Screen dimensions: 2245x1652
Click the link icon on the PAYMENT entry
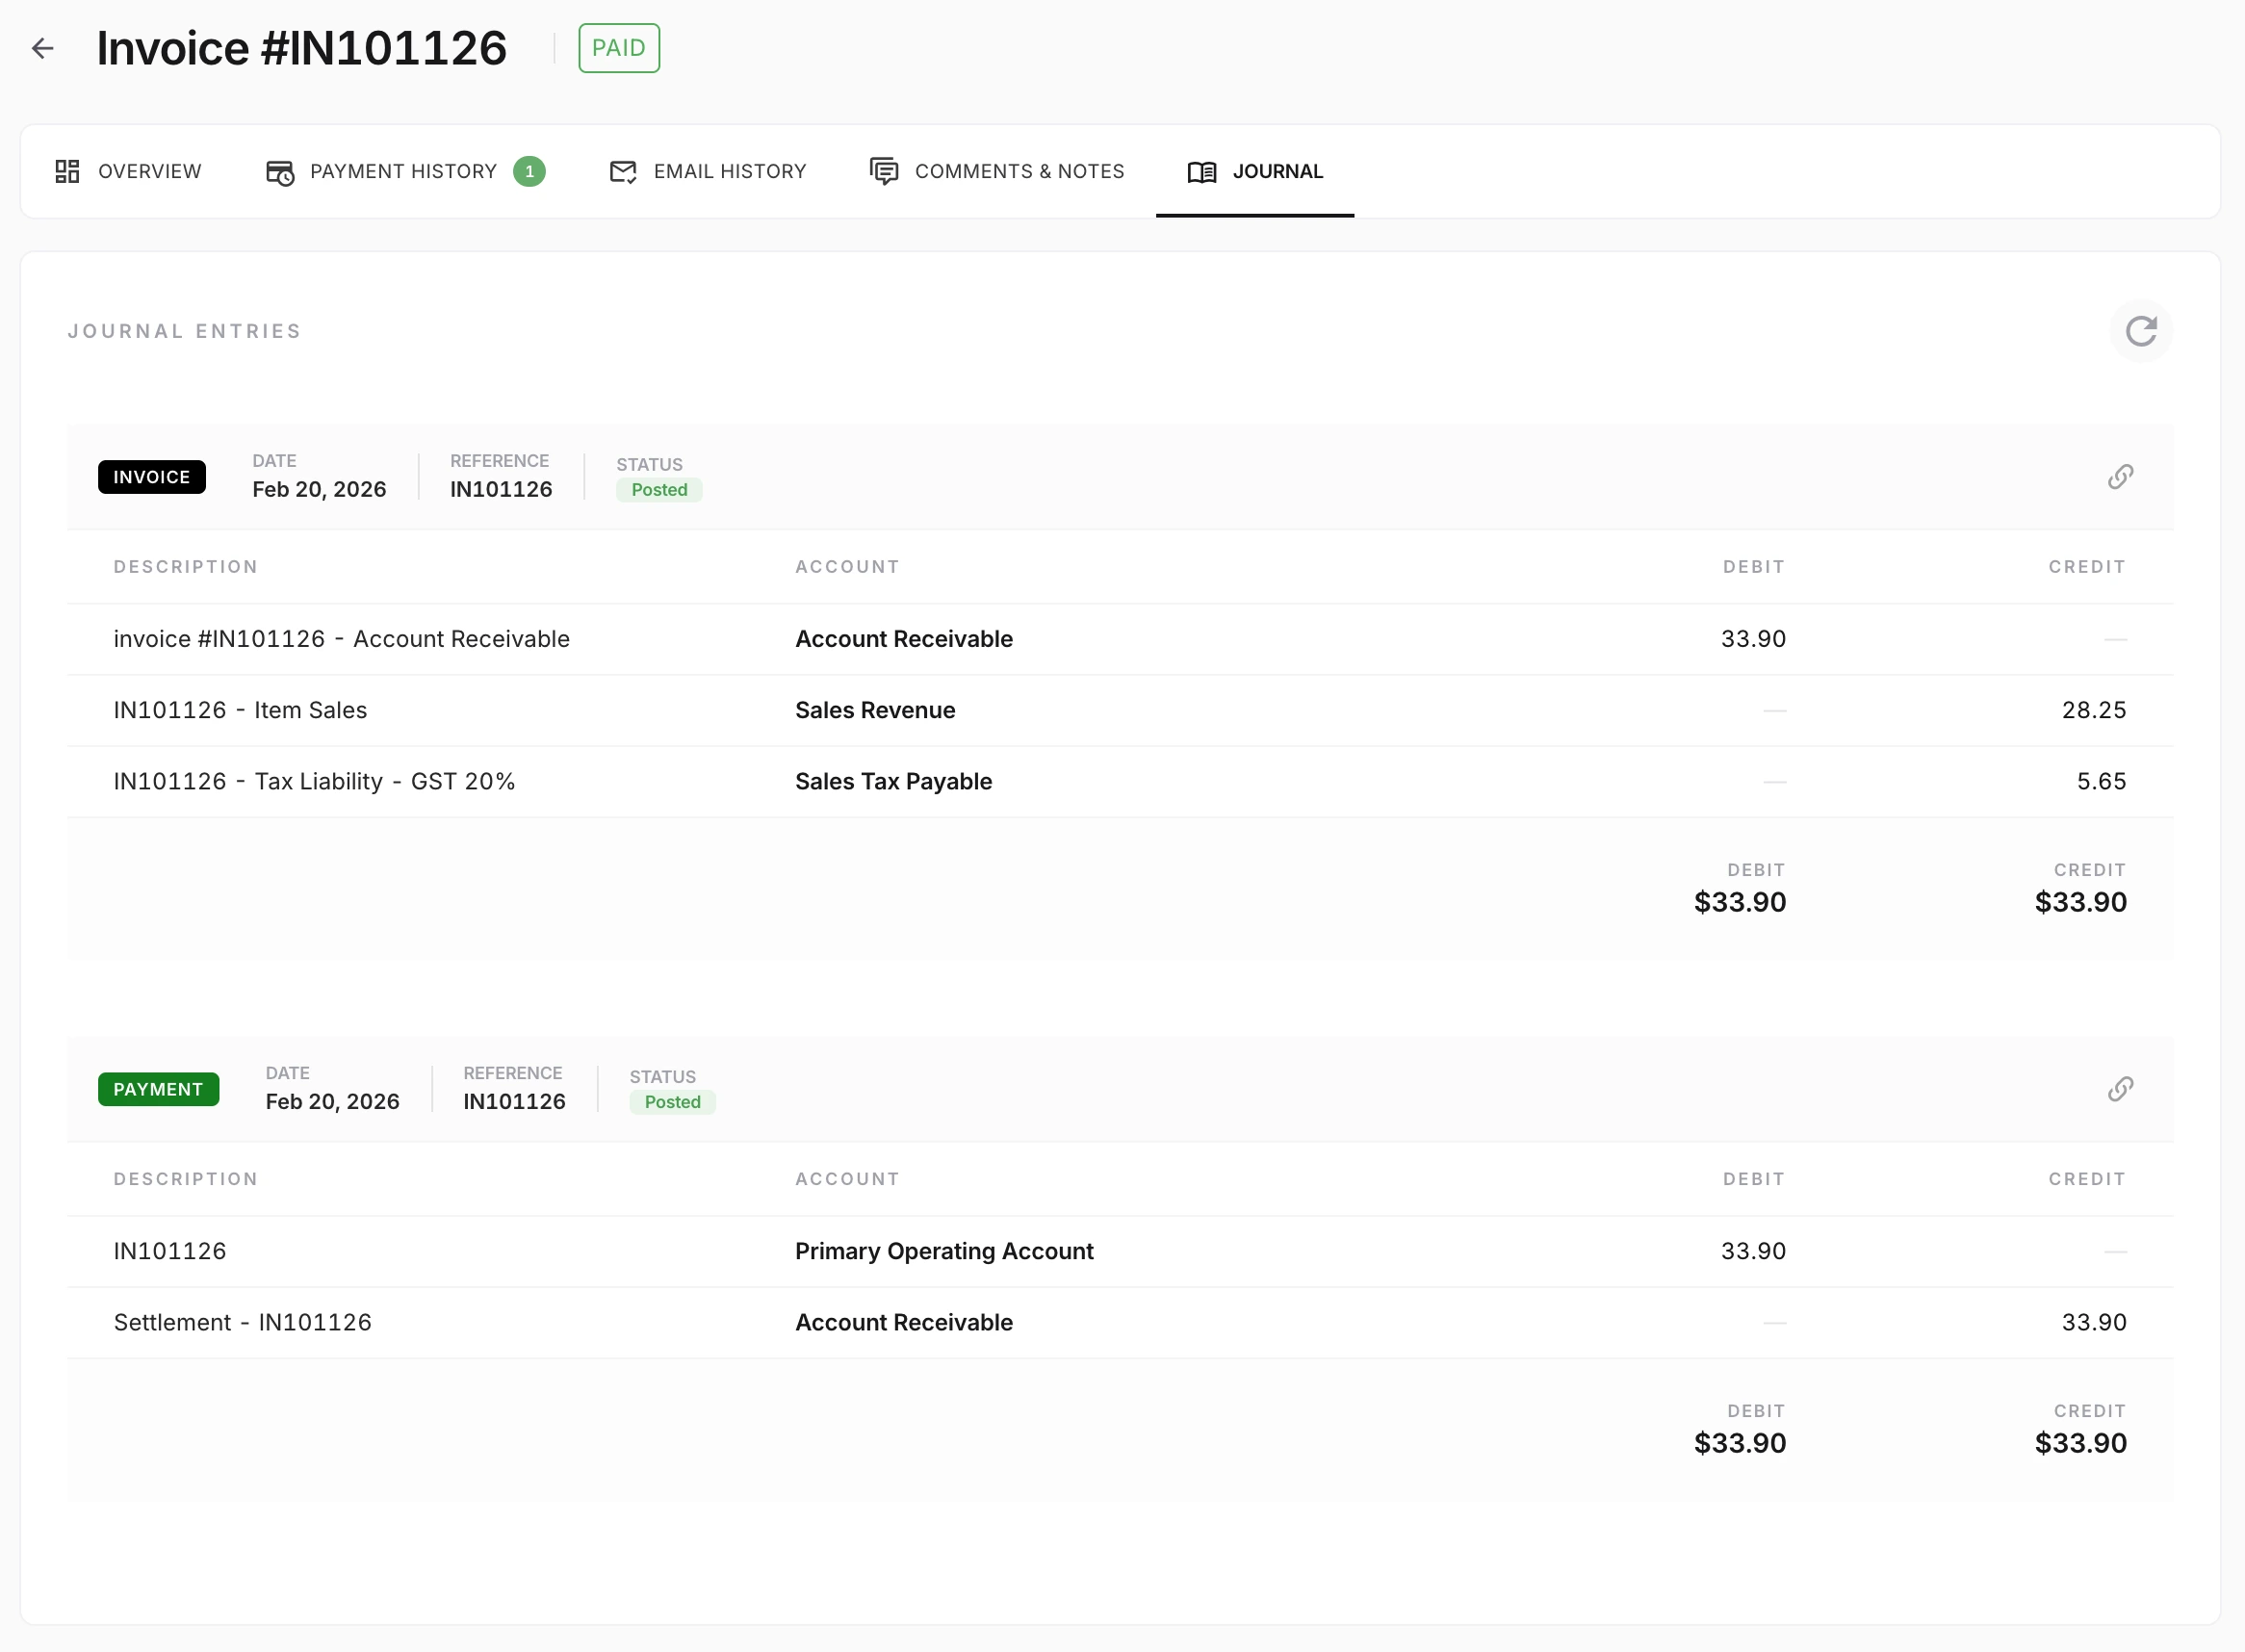pos(2121,1089)
